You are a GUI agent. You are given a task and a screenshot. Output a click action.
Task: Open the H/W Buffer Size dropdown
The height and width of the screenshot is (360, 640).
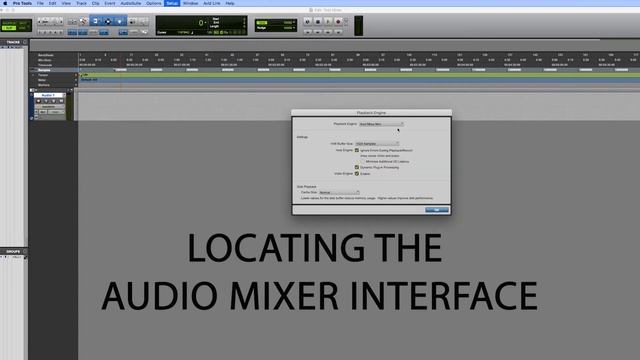377,144
